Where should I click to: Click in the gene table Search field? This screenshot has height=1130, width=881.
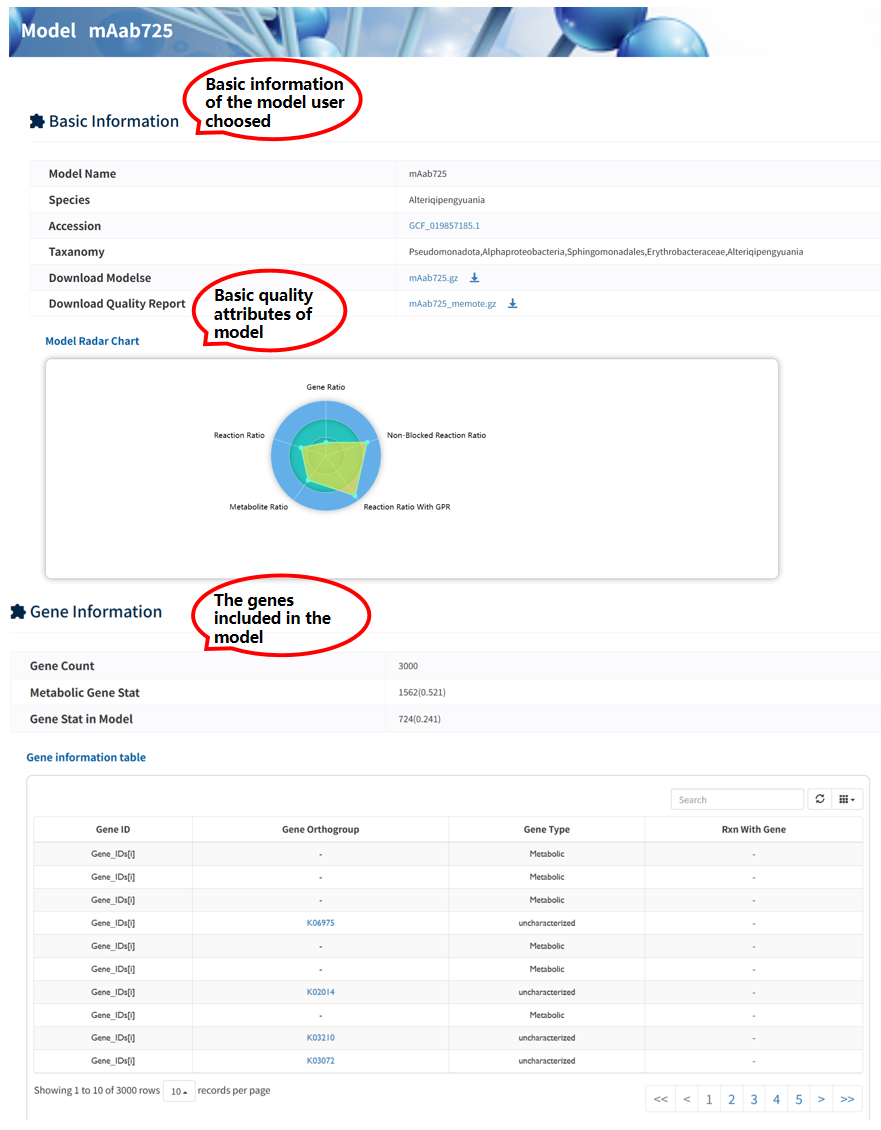[x=737, y=799]
